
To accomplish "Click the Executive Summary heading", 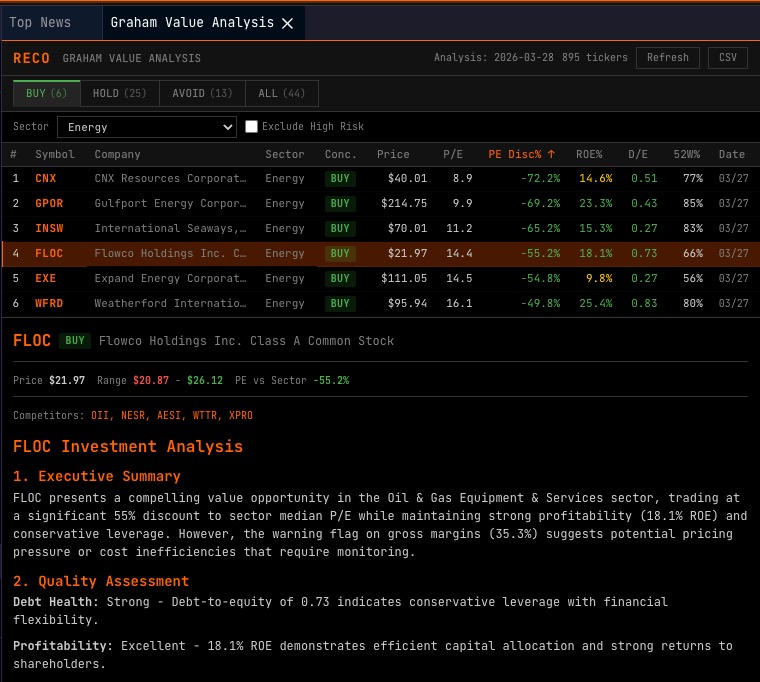I will pyautogui.click(x=97, y=476).
